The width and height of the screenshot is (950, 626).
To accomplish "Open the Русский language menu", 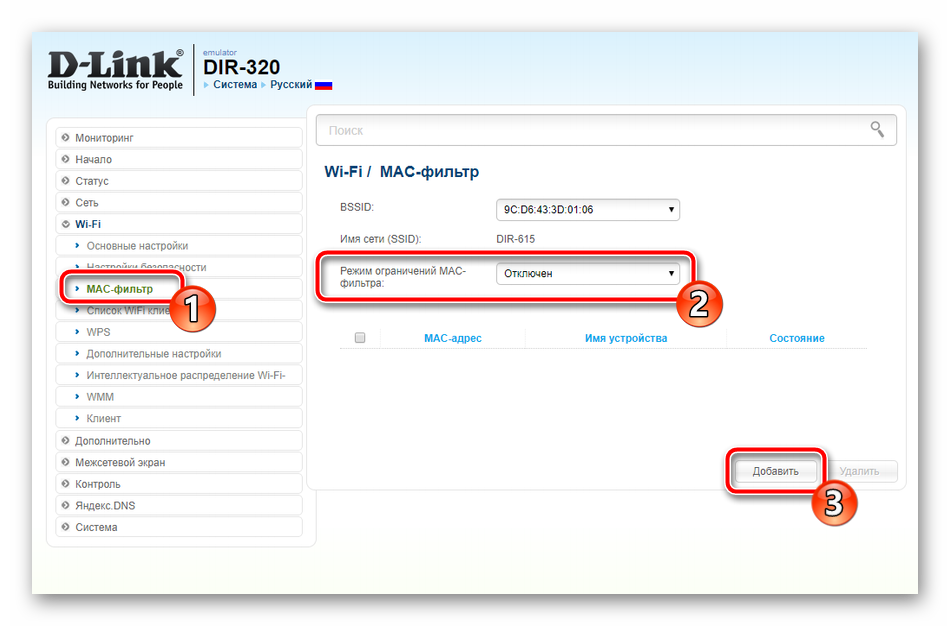I will click(291, 85).
